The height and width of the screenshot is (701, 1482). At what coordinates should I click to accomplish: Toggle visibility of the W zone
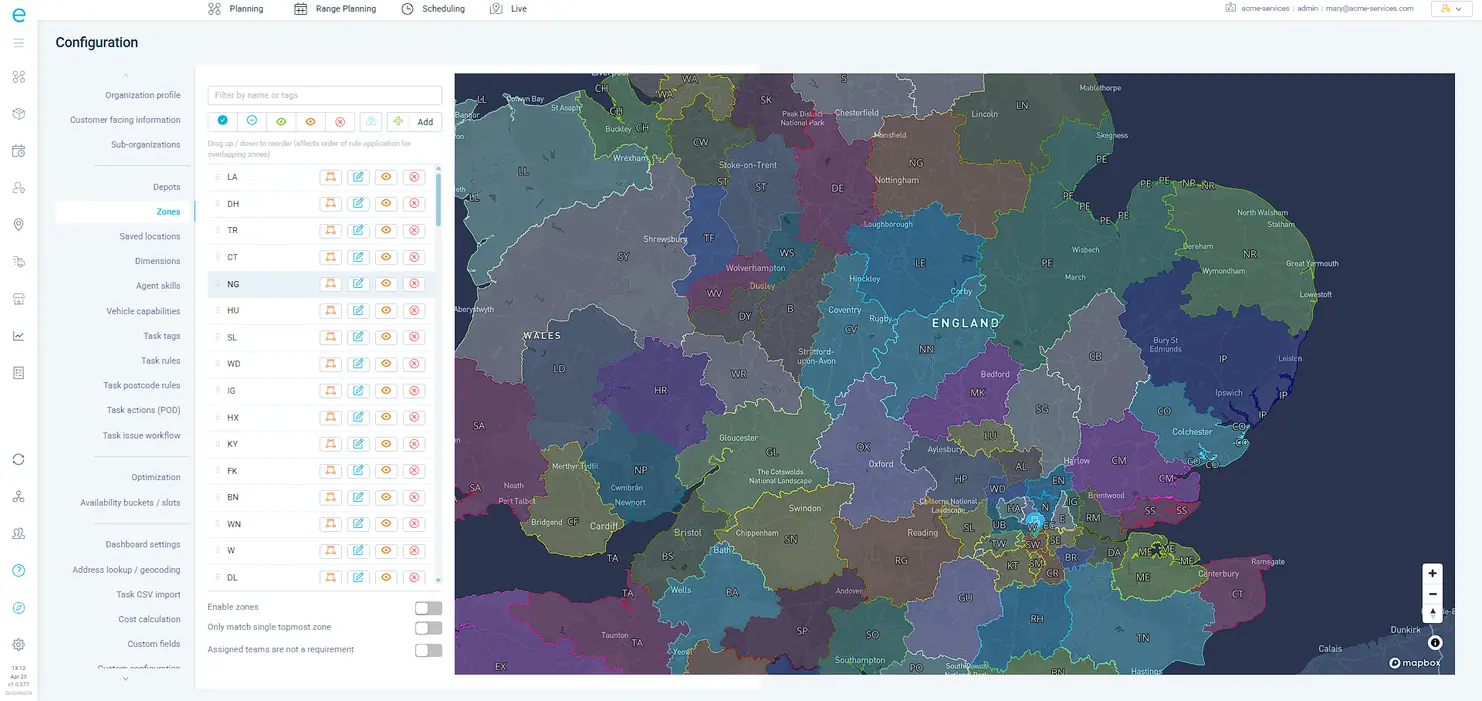click(386, 551)
